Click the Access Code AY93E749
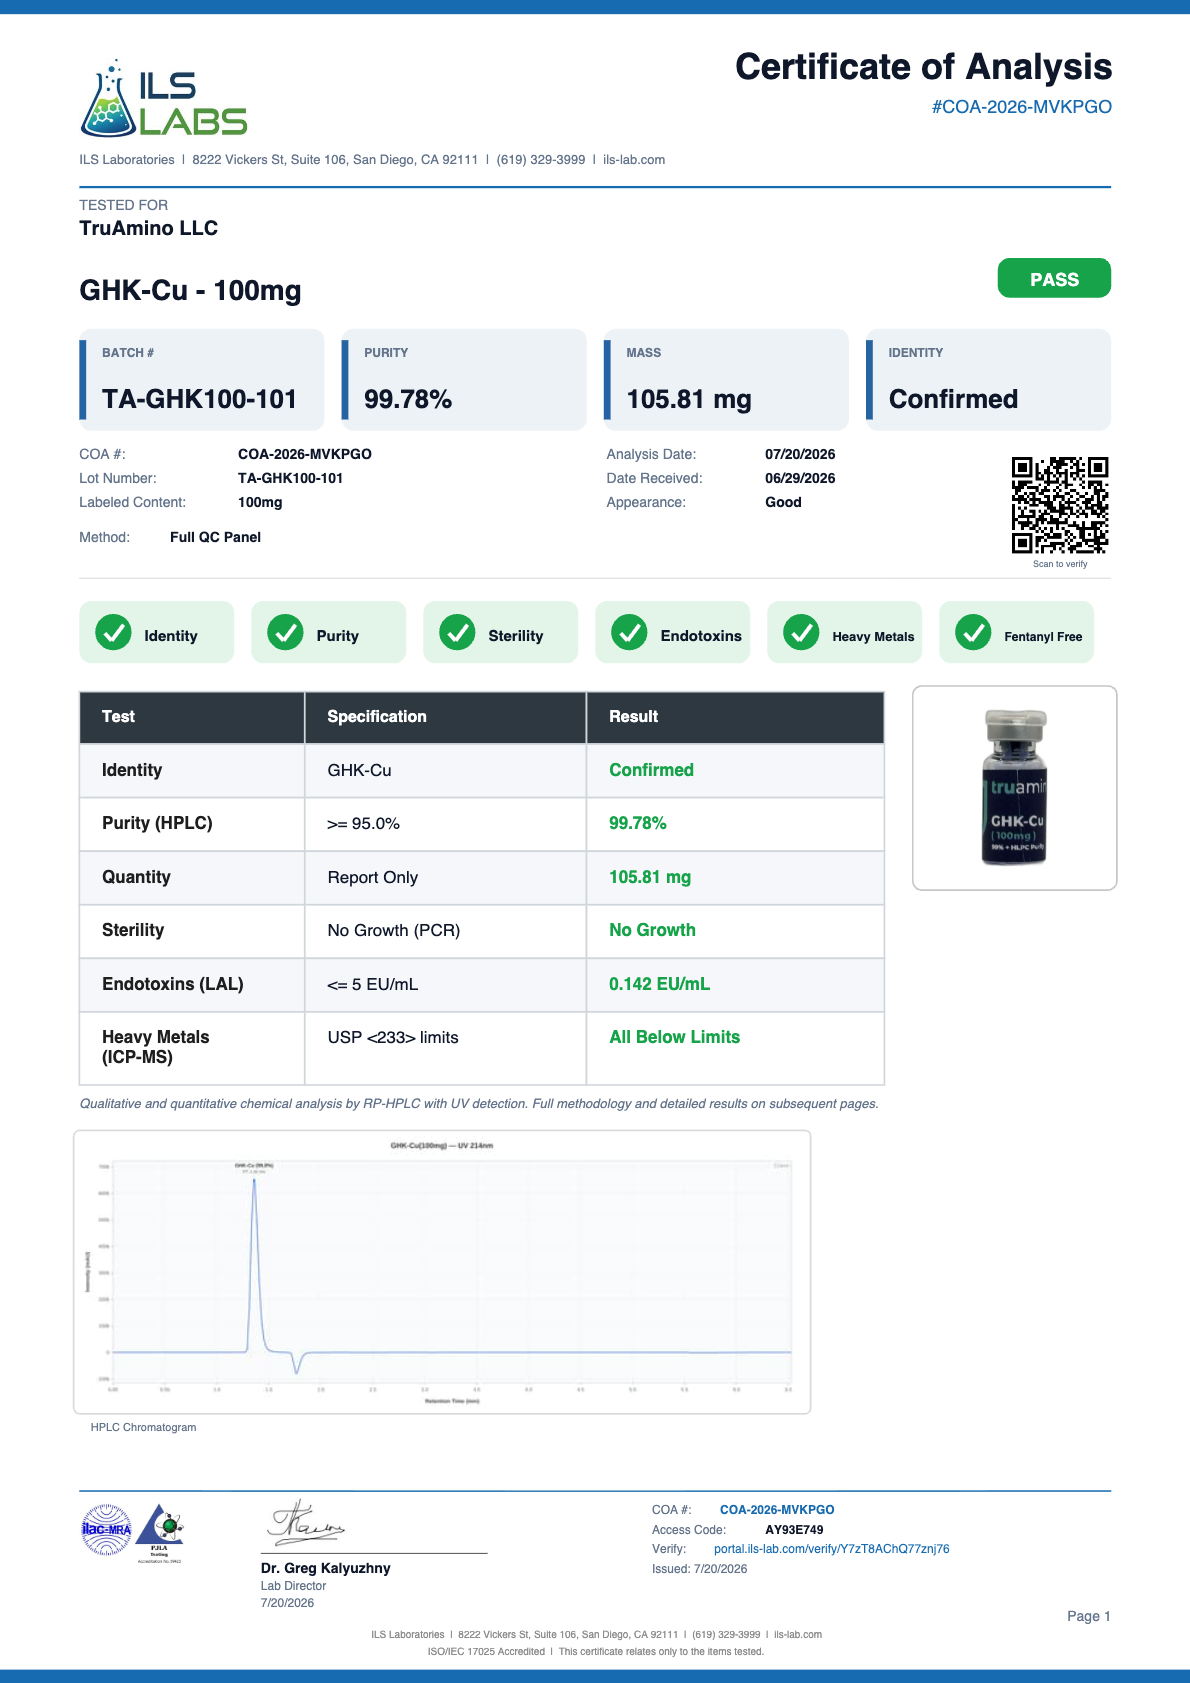The height and width of the screenshot is (1683, 1190). click(x=794, y=1530)
